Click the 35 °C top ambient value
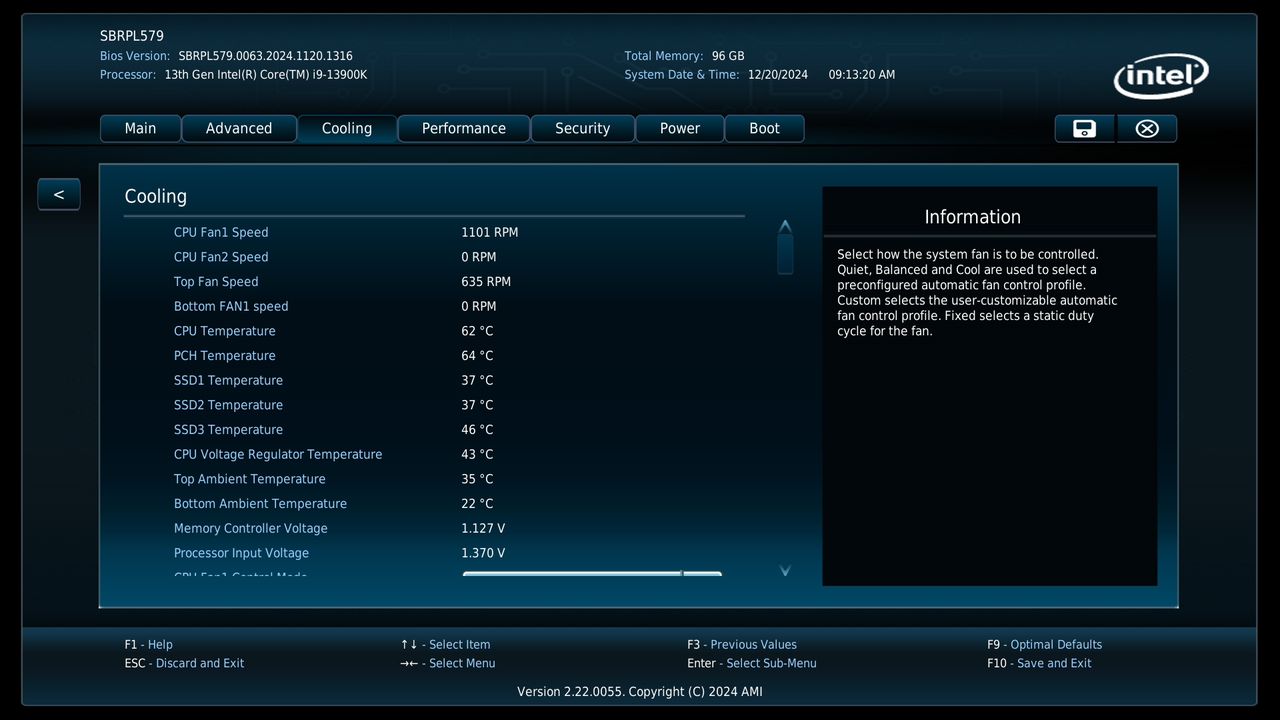Screen dimensions: 1280x720 [x=477, y=479]
